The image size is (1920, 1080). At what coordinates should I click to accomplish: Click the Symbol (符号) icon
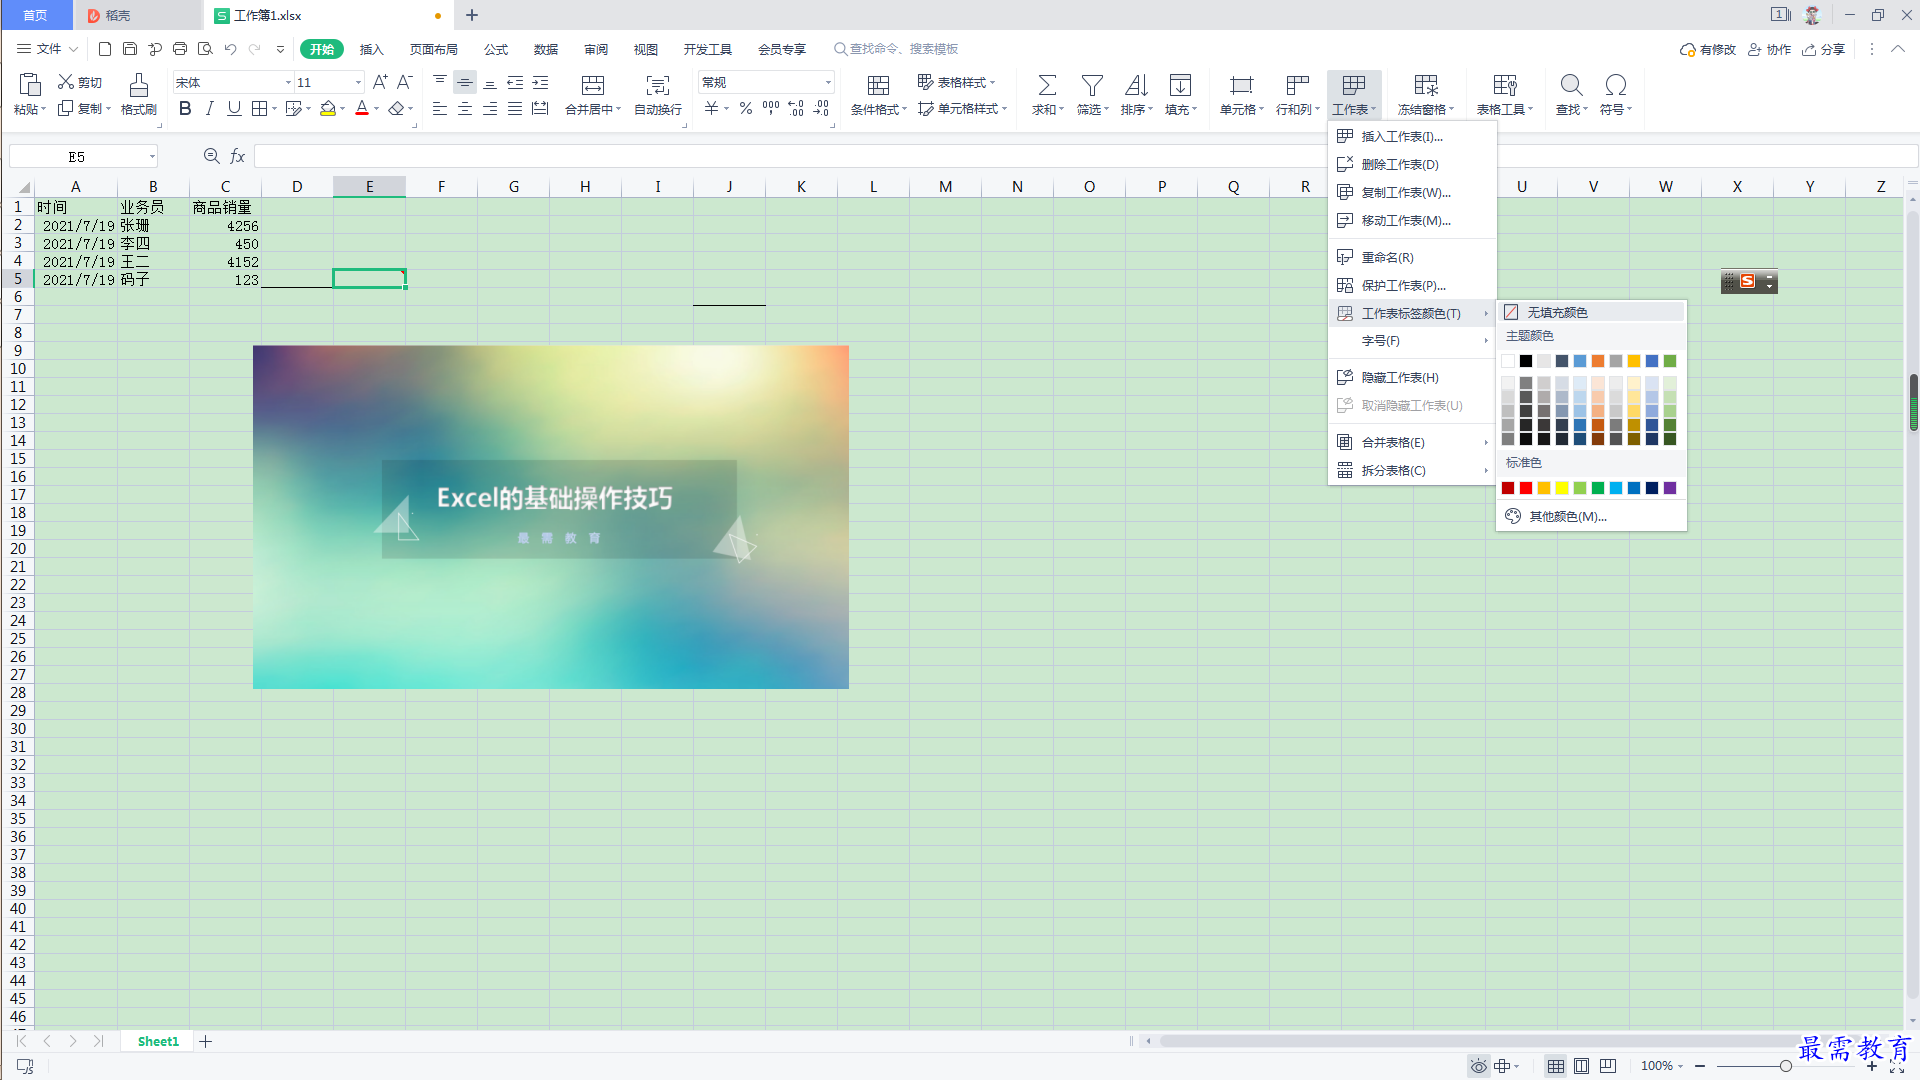(x=1616, y=85)
